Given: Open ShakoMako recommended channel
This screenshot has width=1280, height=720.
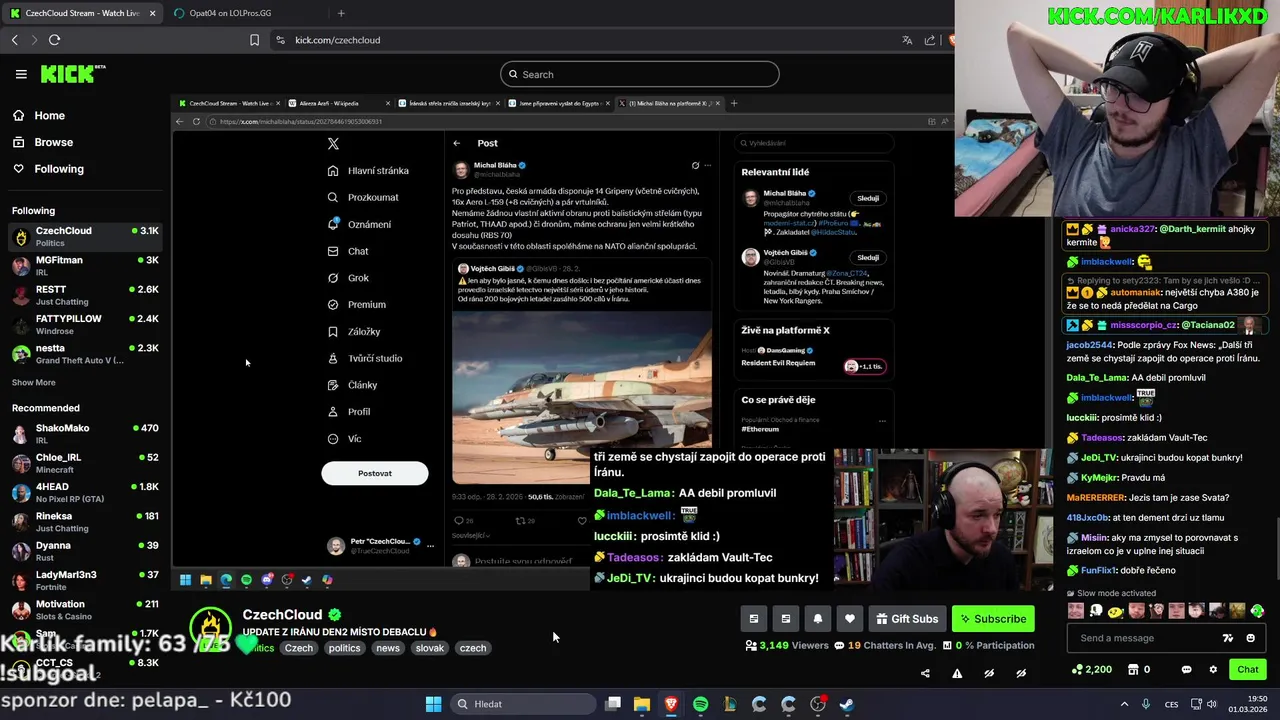Looking at the screenshot, I should pos(85,433).
